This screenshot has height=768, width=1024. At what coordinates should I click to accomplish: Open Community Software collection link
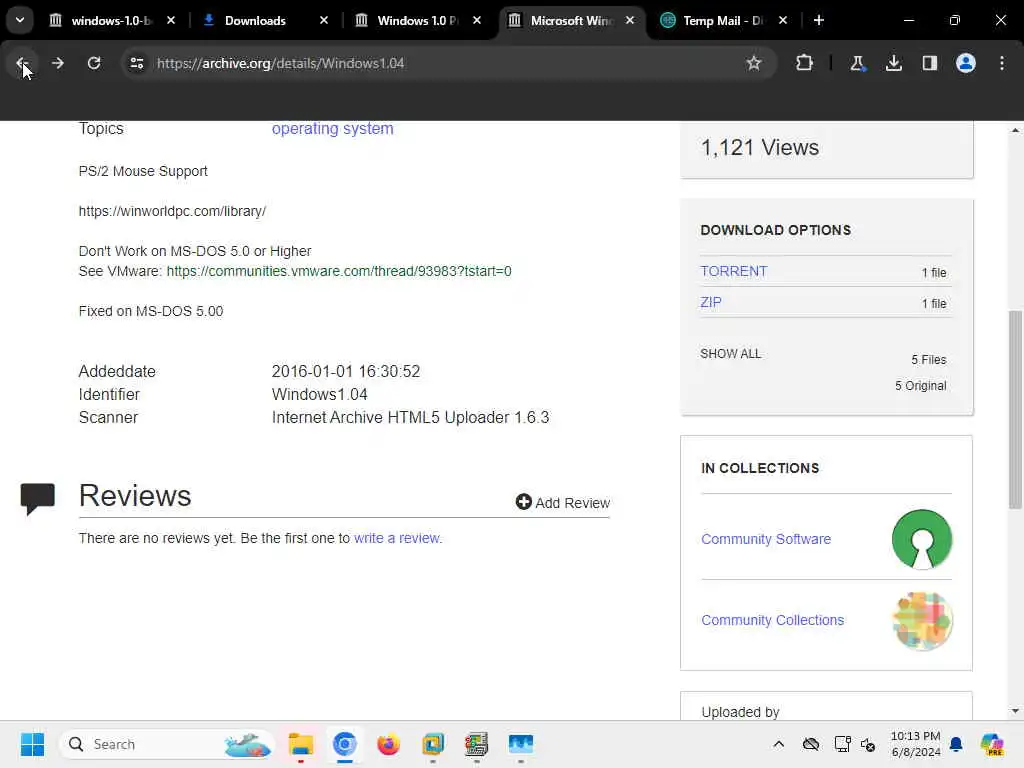tap(765, 539)
